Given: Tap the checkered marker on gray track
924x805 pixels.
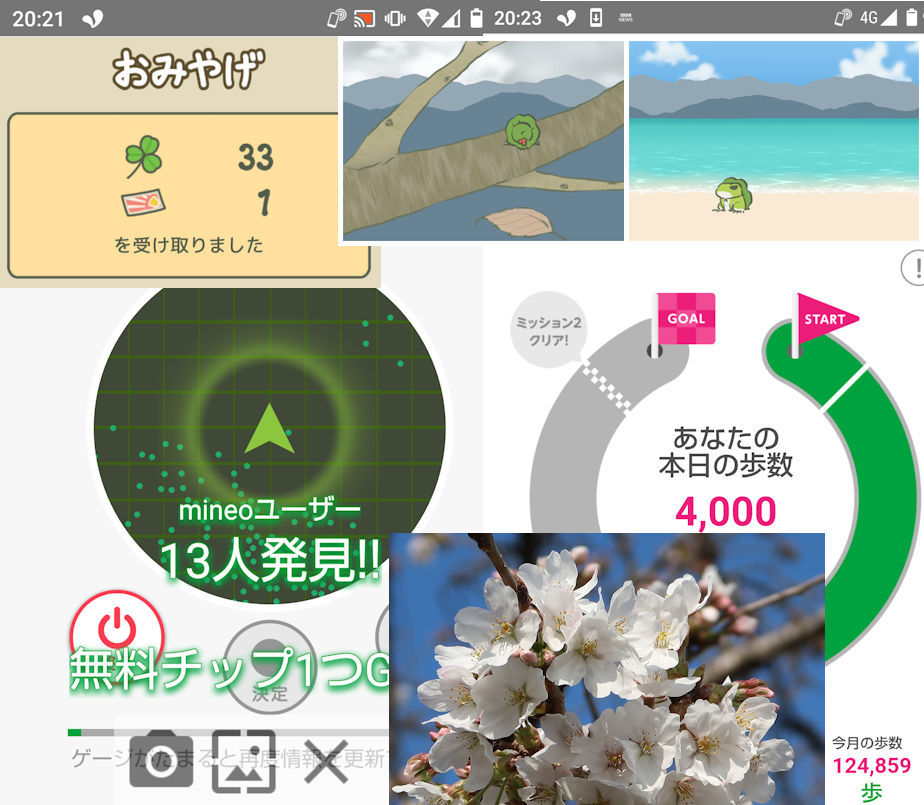Looking at the screenshot, I should (607, 386).
